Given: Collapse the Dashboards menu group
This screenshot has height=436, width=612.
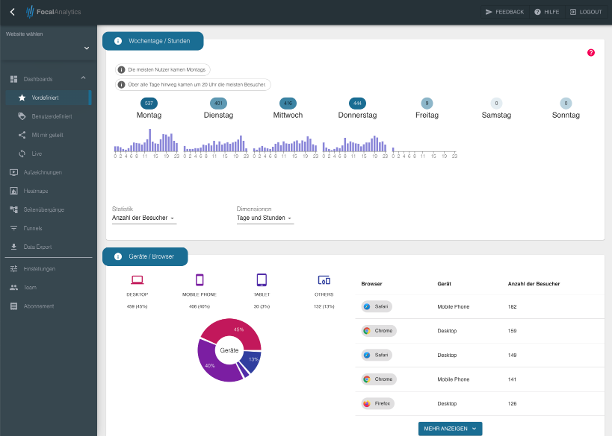Looking at the screenshot, I should [x=83, y=78].
